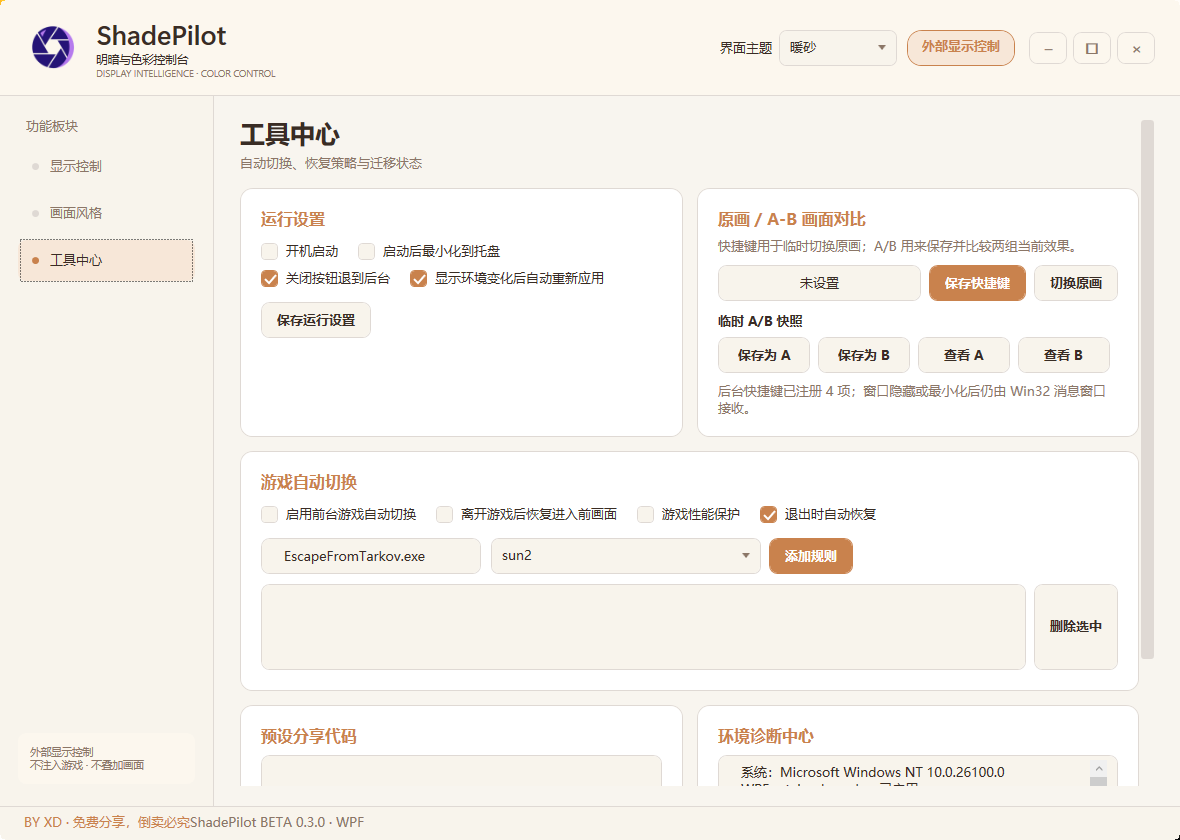Viewport: 1180px width, 840px height.
Task: Click the 环境诊断中心 scroll-up arrow
Action: (1099, 768)
